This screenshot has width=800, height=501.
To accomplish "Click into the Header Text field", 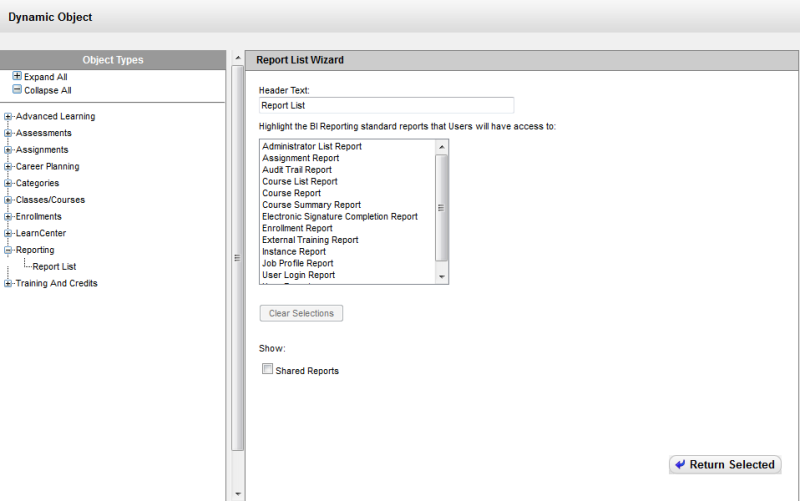I will 386,105.
